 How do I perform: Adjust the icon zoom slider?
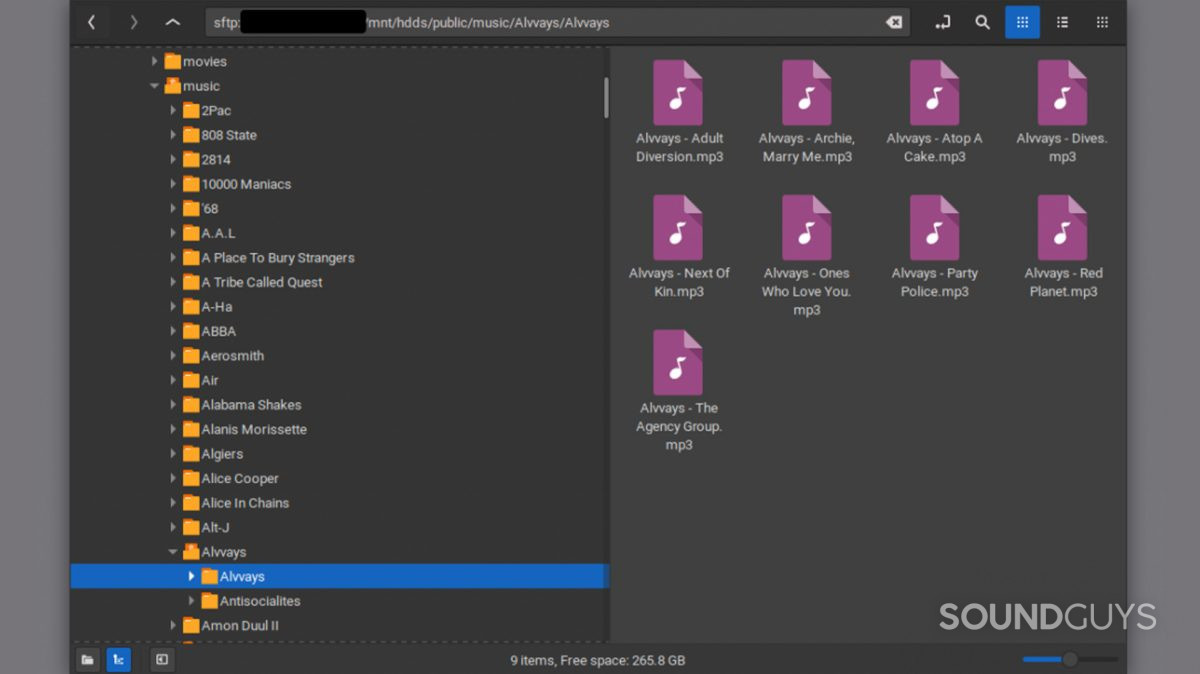(x=1069, y=659)
